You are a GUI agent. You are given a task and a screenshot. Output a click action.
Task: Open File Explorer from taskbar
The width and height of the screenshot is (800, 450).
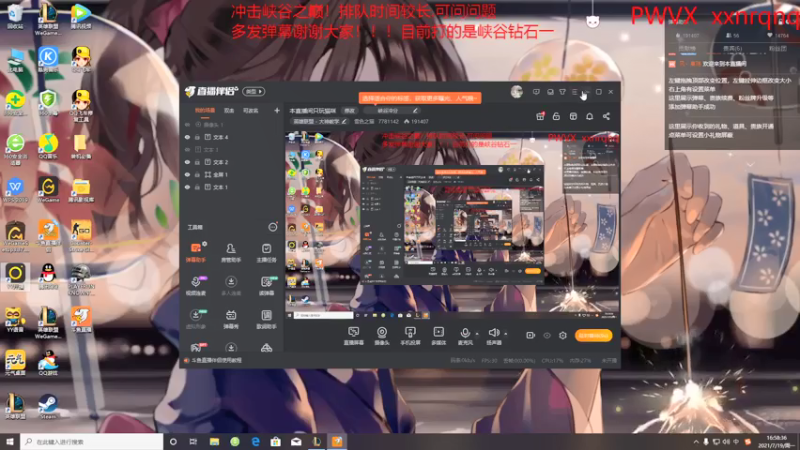click(x=214, y=441)
